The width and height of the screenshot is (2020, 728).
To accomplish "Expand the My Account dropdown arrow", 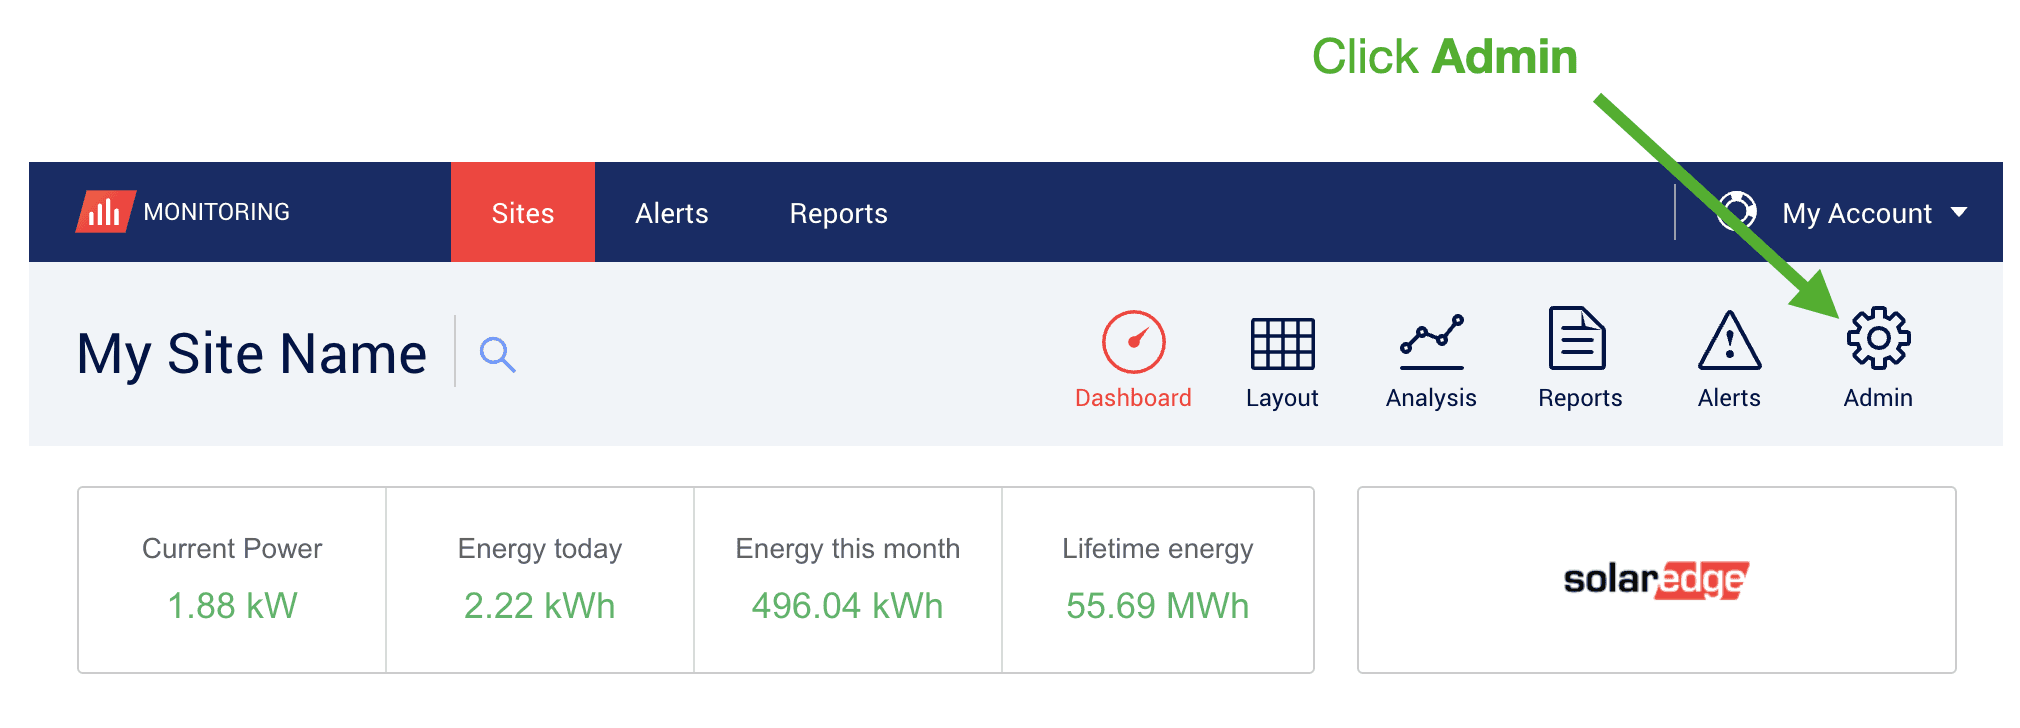I will tap(1959, 212).
